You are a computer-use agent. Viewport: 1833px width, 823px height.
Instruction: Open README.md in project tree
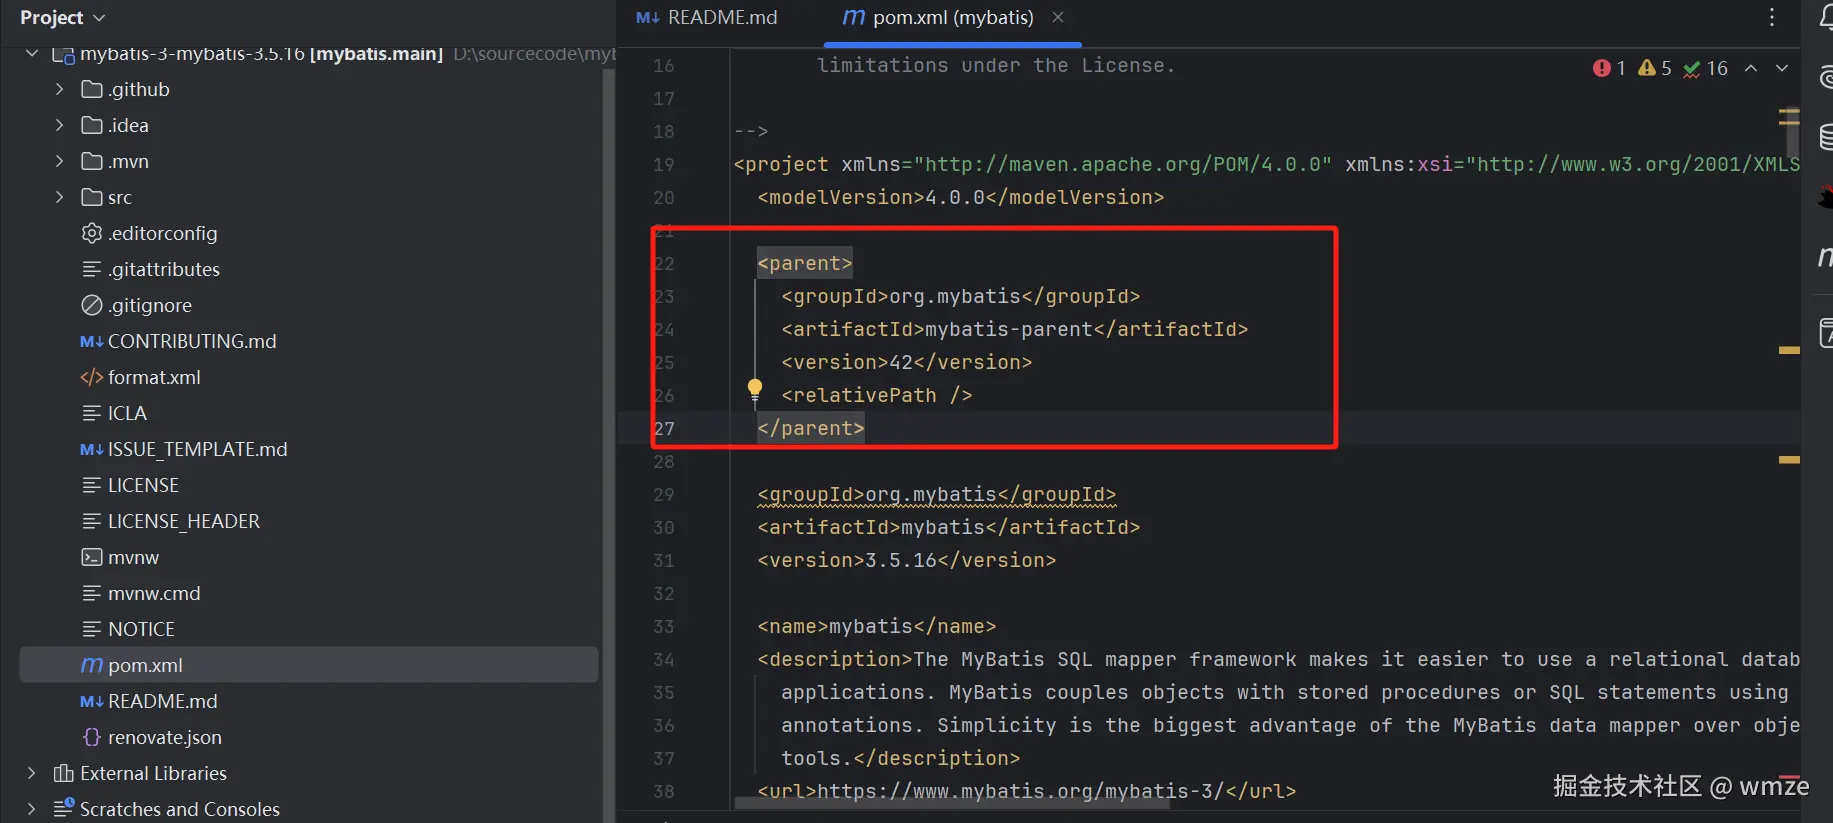pos(162,701)
